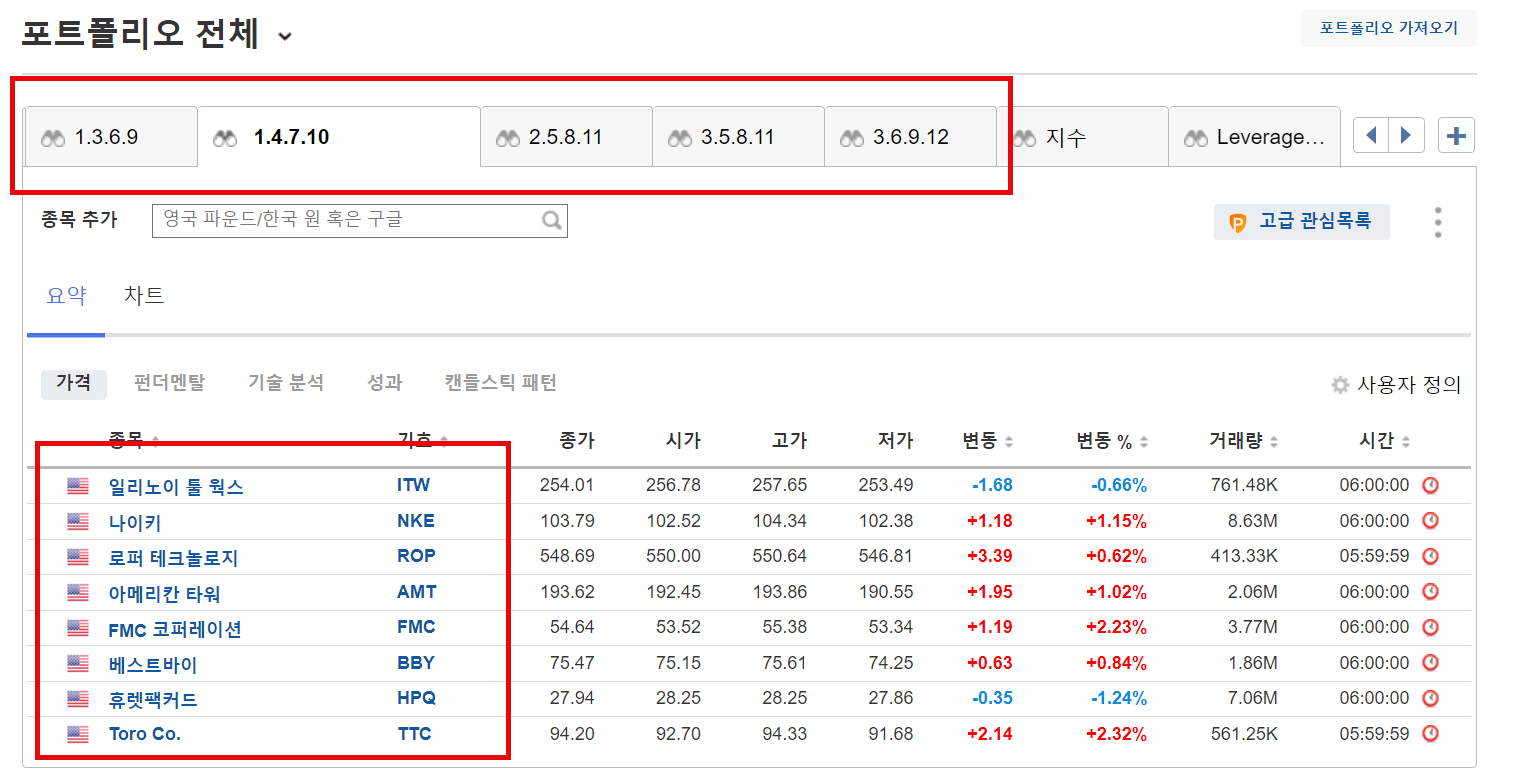
Task: Click the binoculars icon on 1.3.6.9 tab
Action: tap(53, 138)
